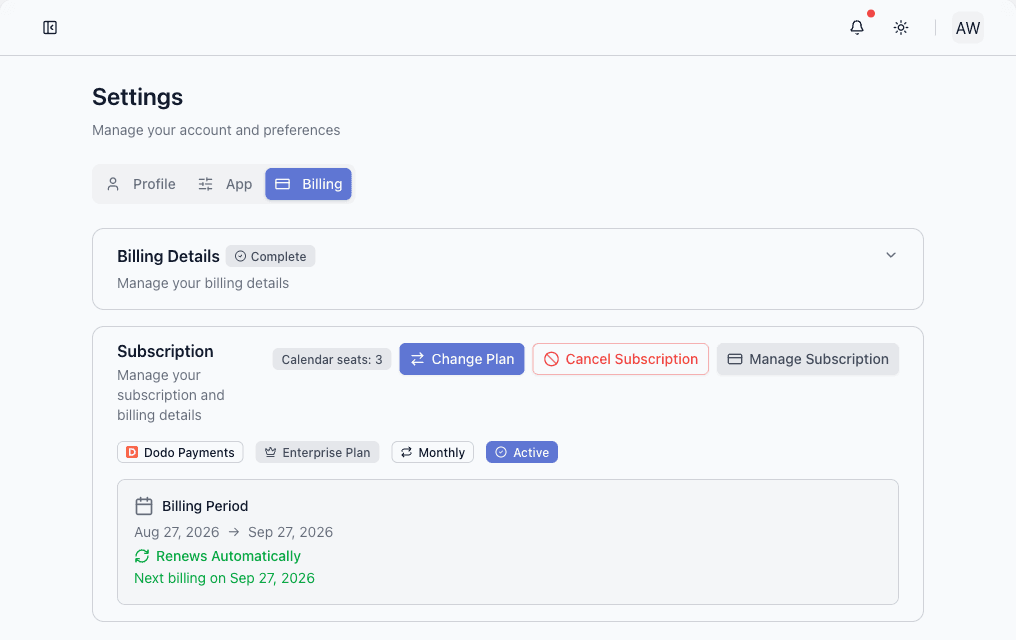Expand the Billing Details section chevron
The width and height of the screenshot is (1016, 640).
coord(891,255)
